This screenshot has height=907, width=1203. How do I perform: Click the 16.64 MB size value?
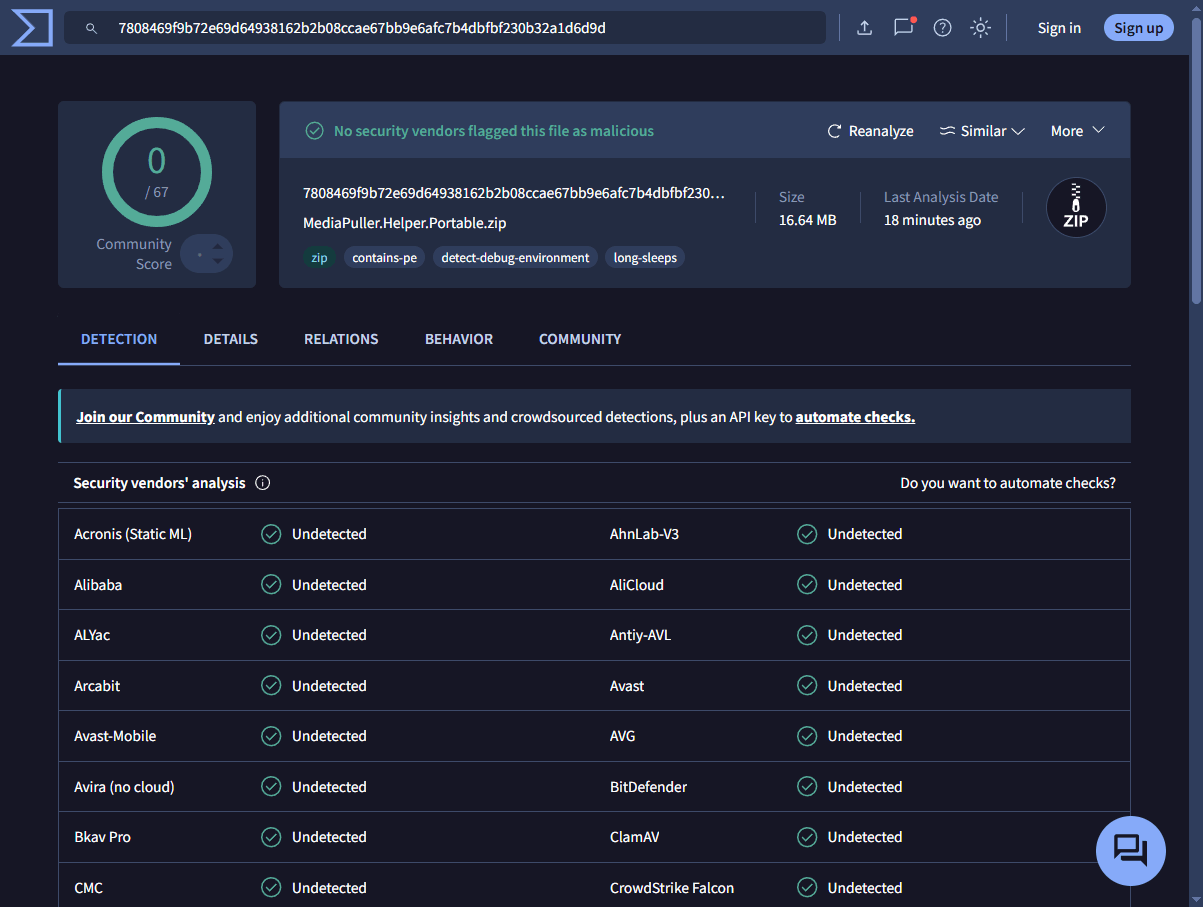click(x=808, y=220)
